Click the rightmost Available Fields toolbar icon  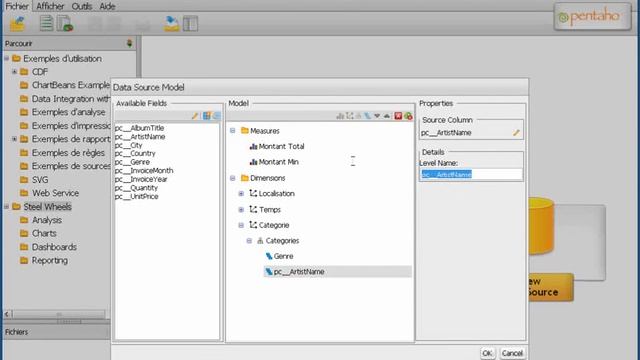(216, 116)
